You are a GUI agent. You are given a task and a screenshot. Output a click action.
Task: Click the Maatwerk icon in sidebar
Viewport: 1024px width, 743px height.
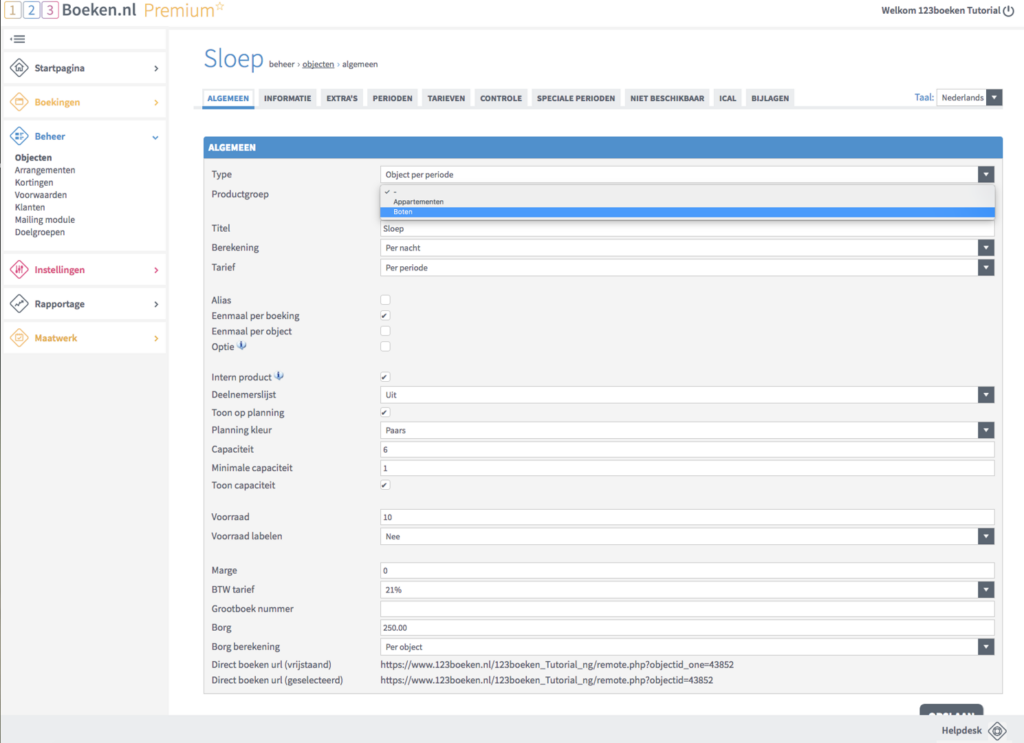(20, 338)
